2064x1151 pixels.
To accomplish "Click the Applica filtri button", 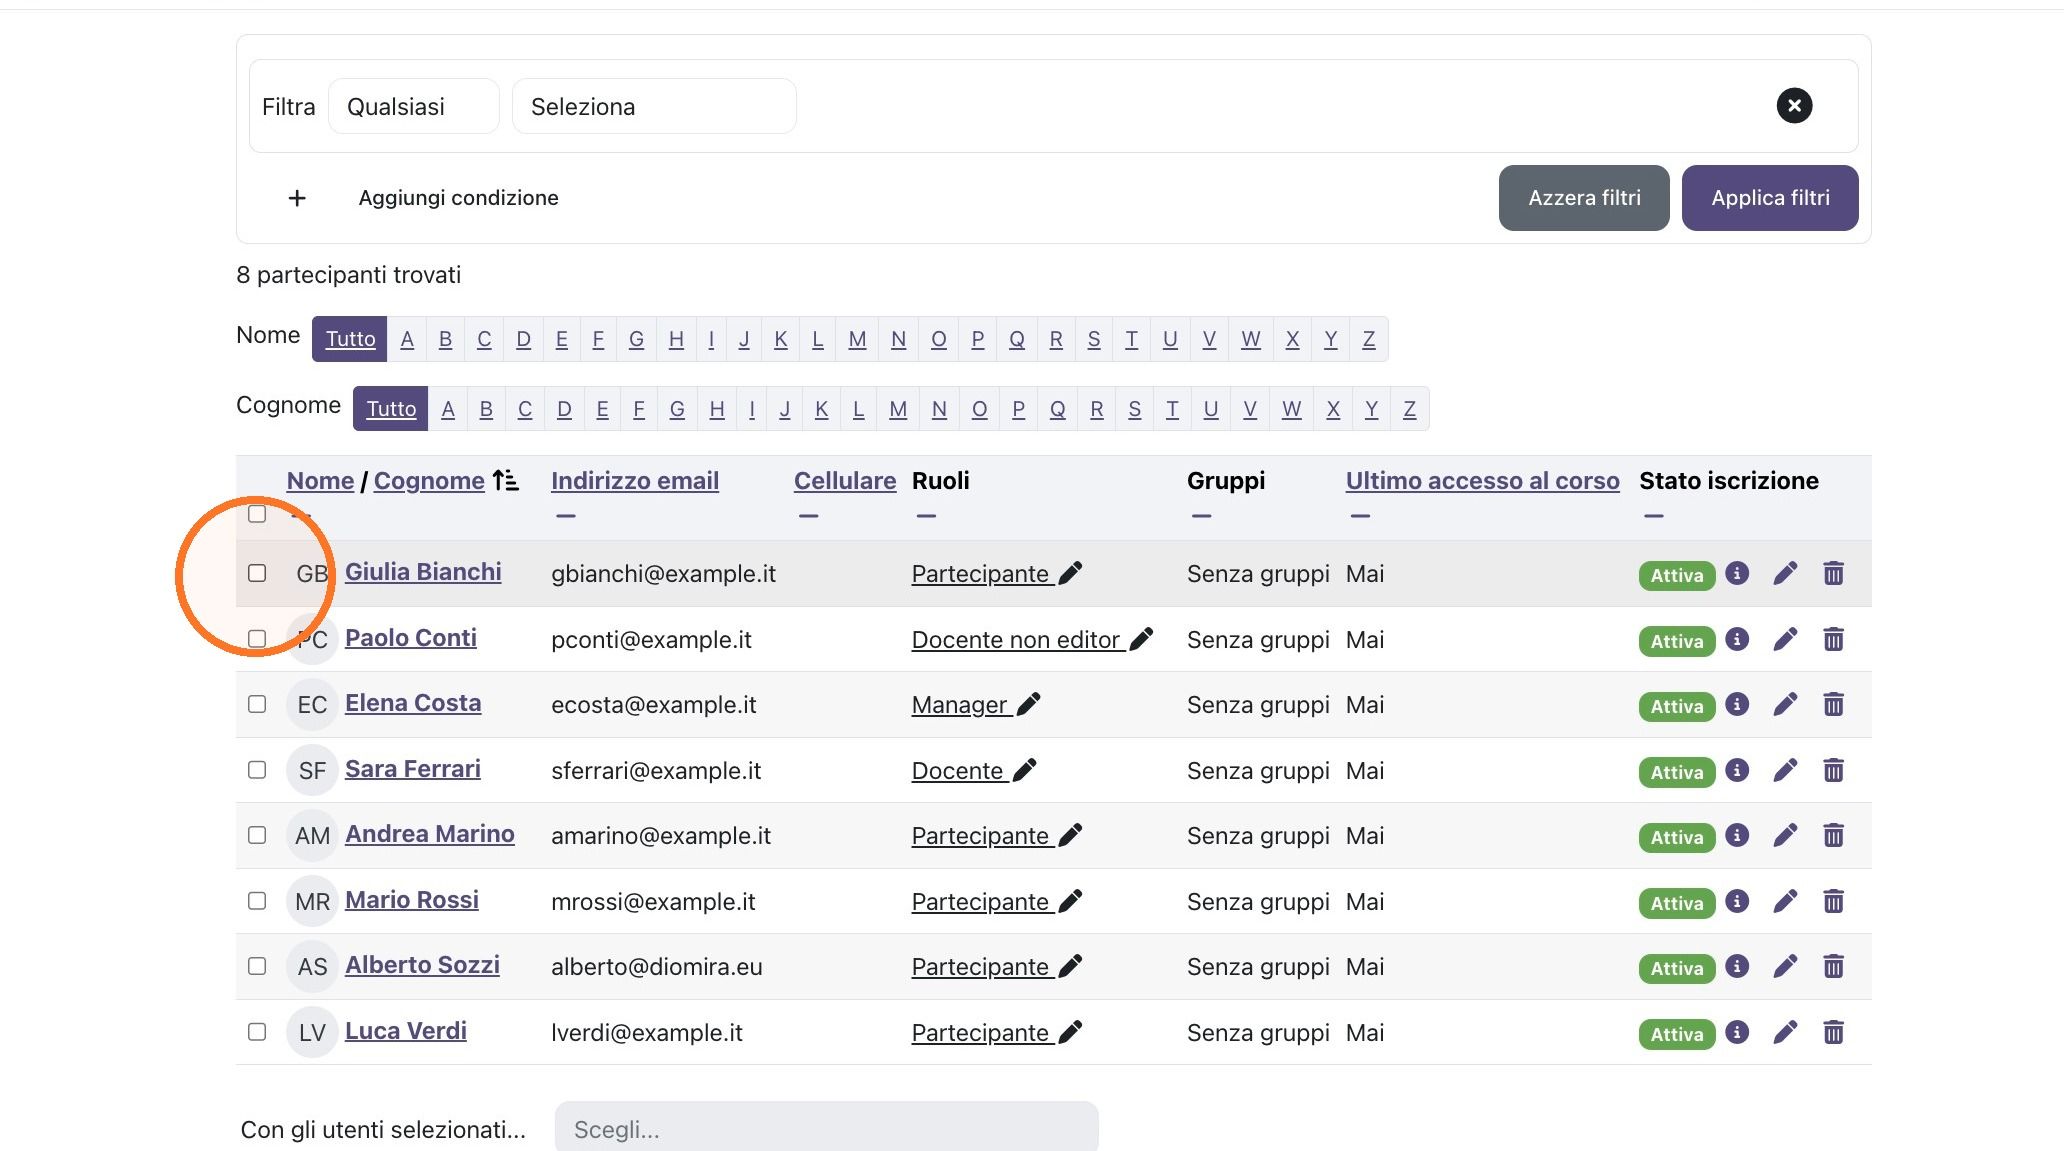I will (1770, 198).
